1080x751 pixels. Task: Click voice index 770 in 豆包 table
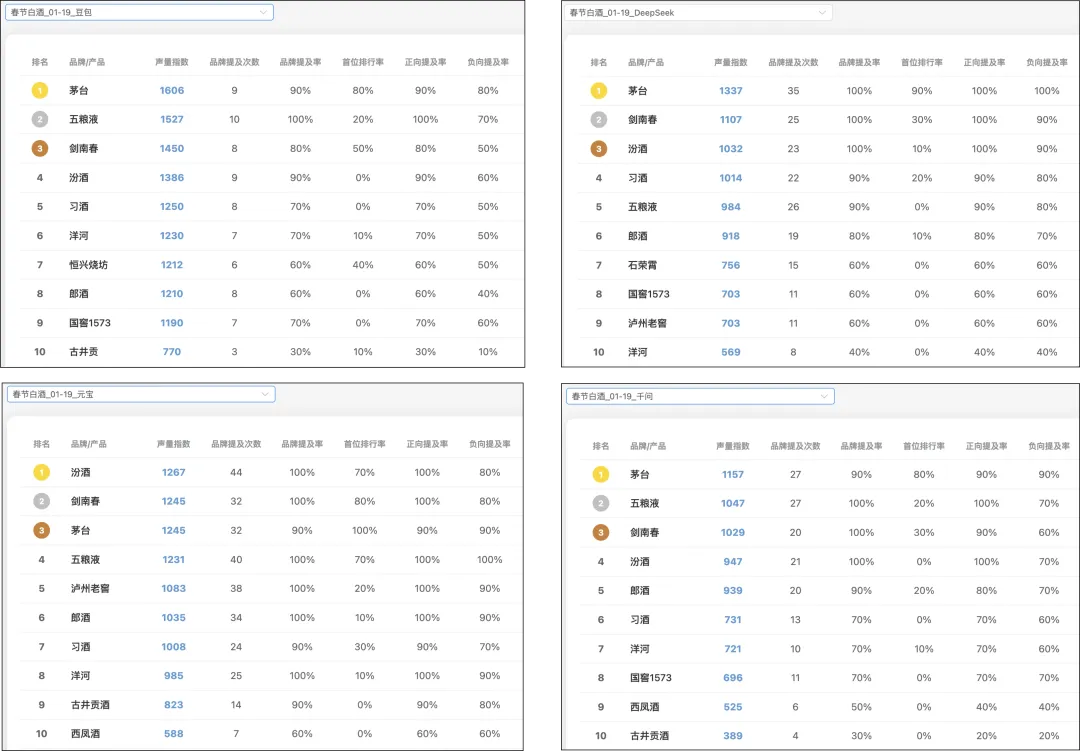pyautogui.click(x=172, y=351)
